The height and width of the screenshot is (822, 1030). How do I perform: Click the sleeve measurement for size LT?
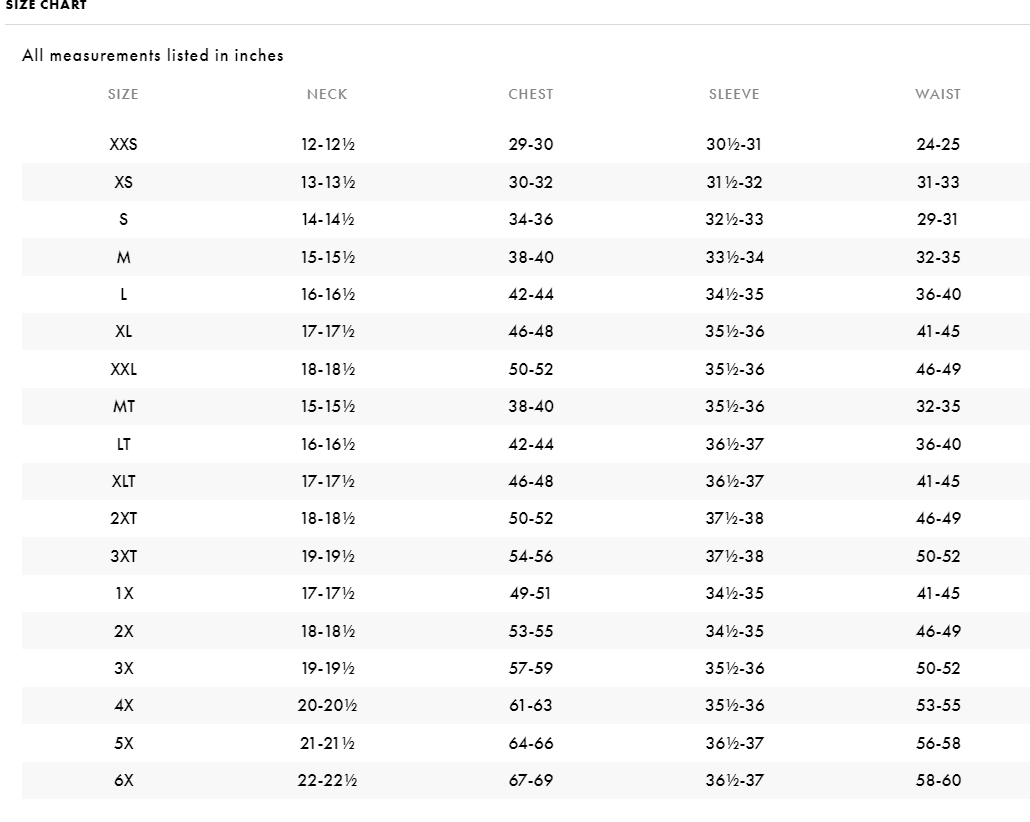(734, 444)
